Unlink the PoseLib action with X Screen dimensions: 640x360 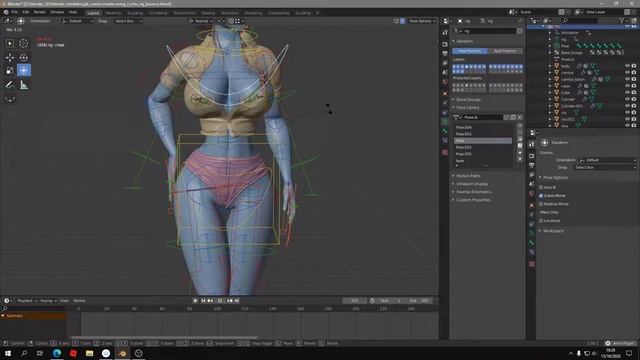(x=520, y=117)
